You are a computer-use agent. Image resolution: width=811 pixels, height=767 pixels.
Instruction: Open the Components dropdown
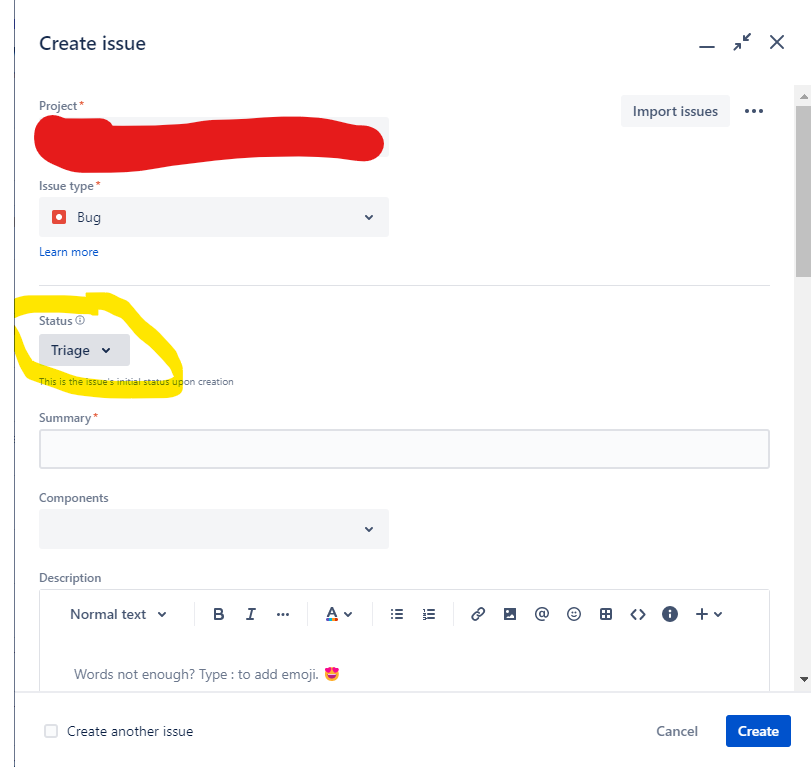214,529
